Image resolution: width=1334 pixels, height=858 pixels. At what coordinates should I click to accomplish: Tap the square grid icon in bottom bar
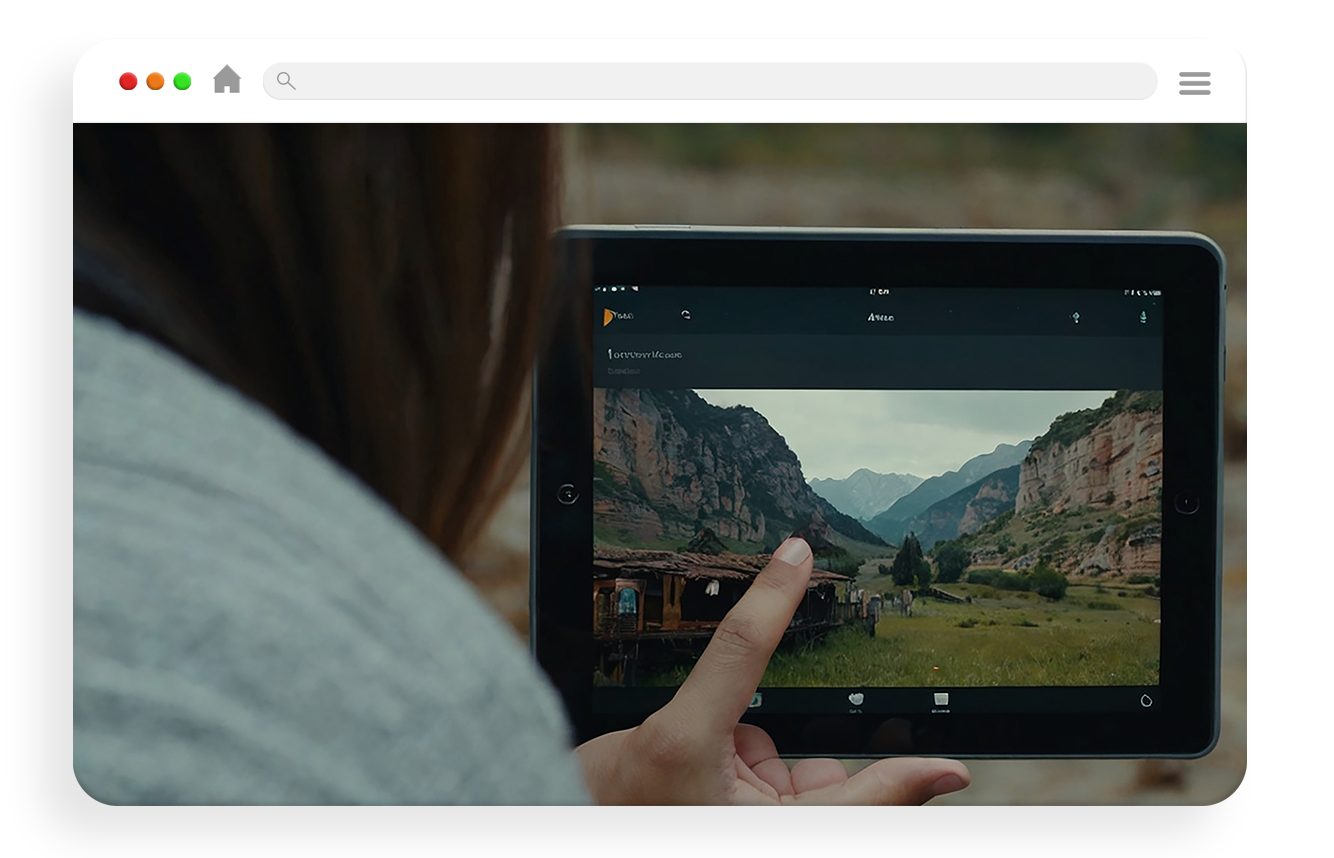(x=940, y=700)
